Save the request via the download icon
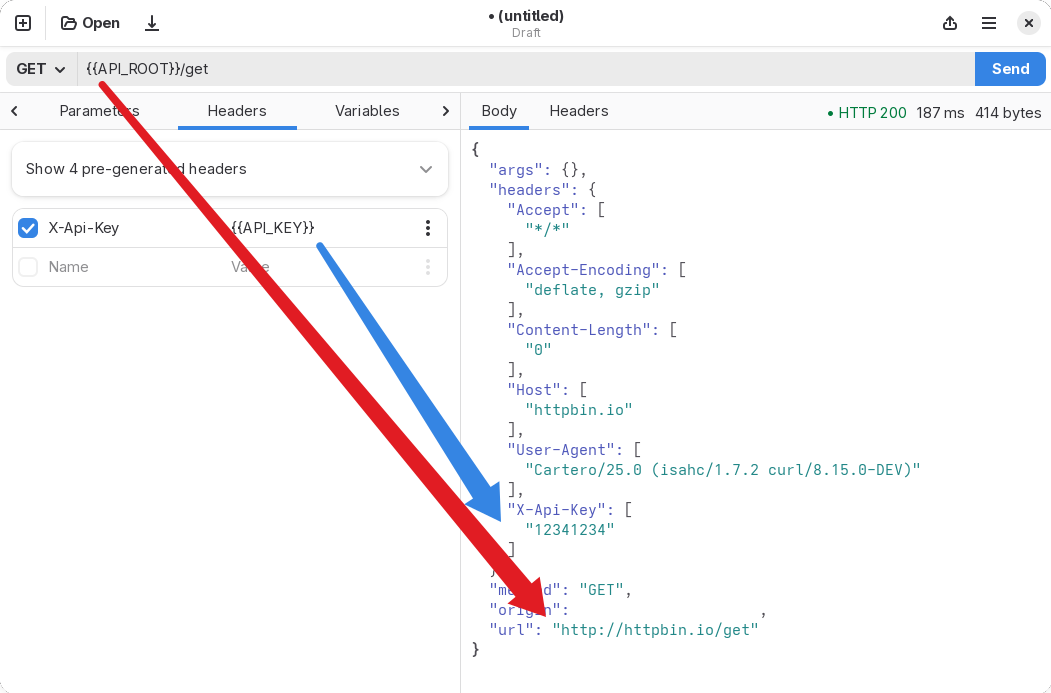Viewport: 1051px width, 693px height. pyautogui.click(x=151, y=22)
